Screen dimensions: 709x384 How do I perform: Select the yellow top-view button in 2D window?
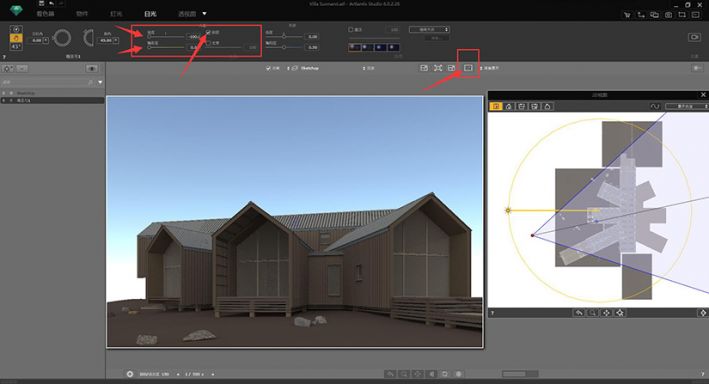click(x=496, y=106)
